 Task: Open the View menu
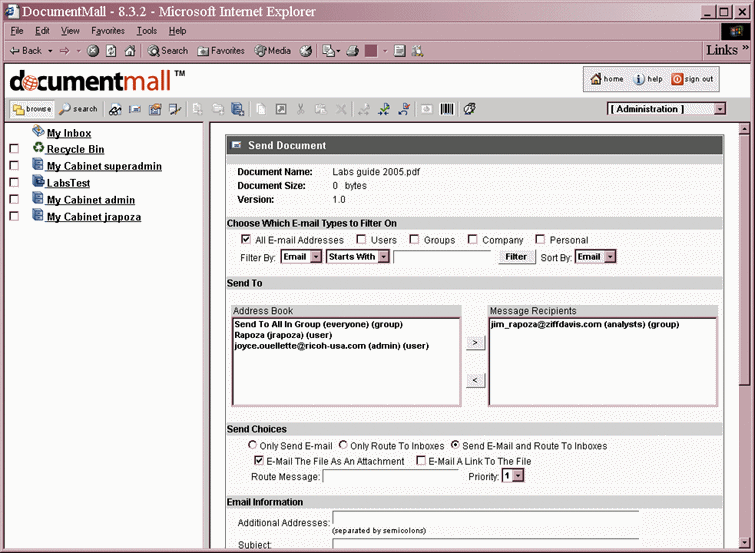(x=70, y=31)
